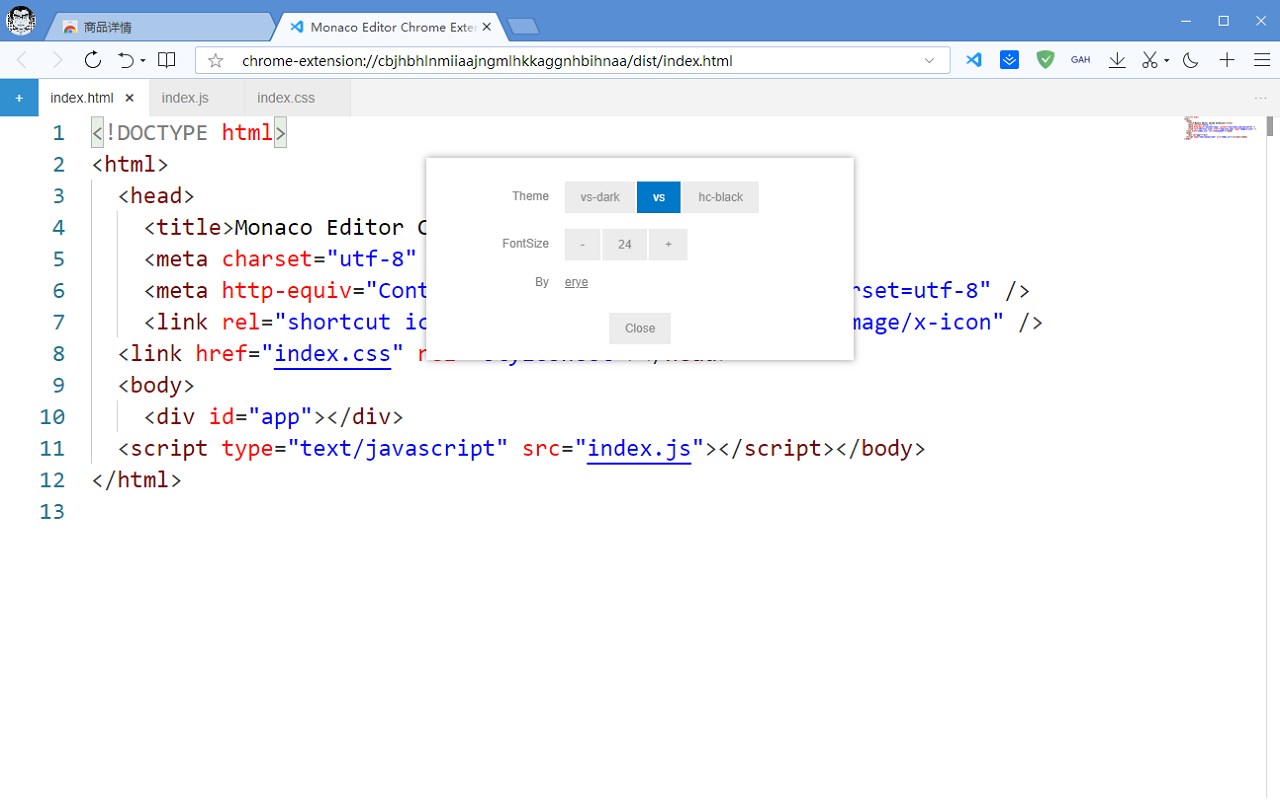This screenshot has width=1280, height=800.
Task: Click the editor vertical scrollbar thumb
Action: coord(1270,126)
